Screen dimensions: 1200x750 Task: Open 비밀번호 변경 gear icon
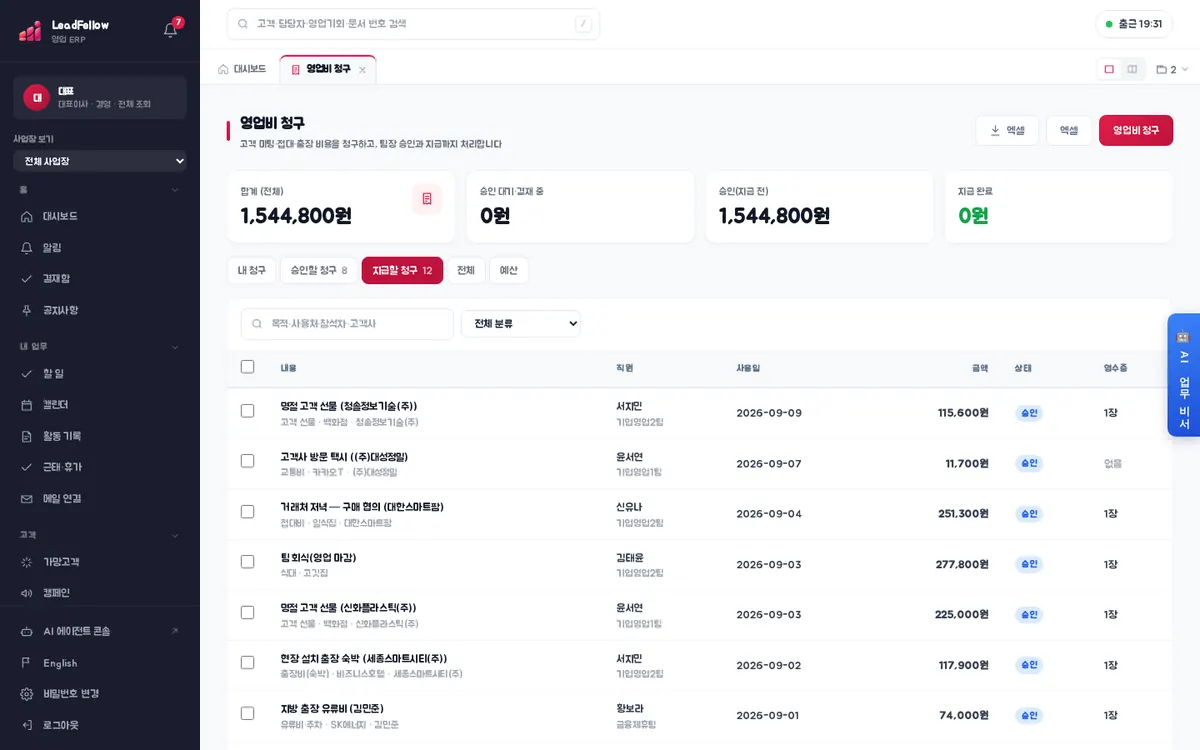27,694
